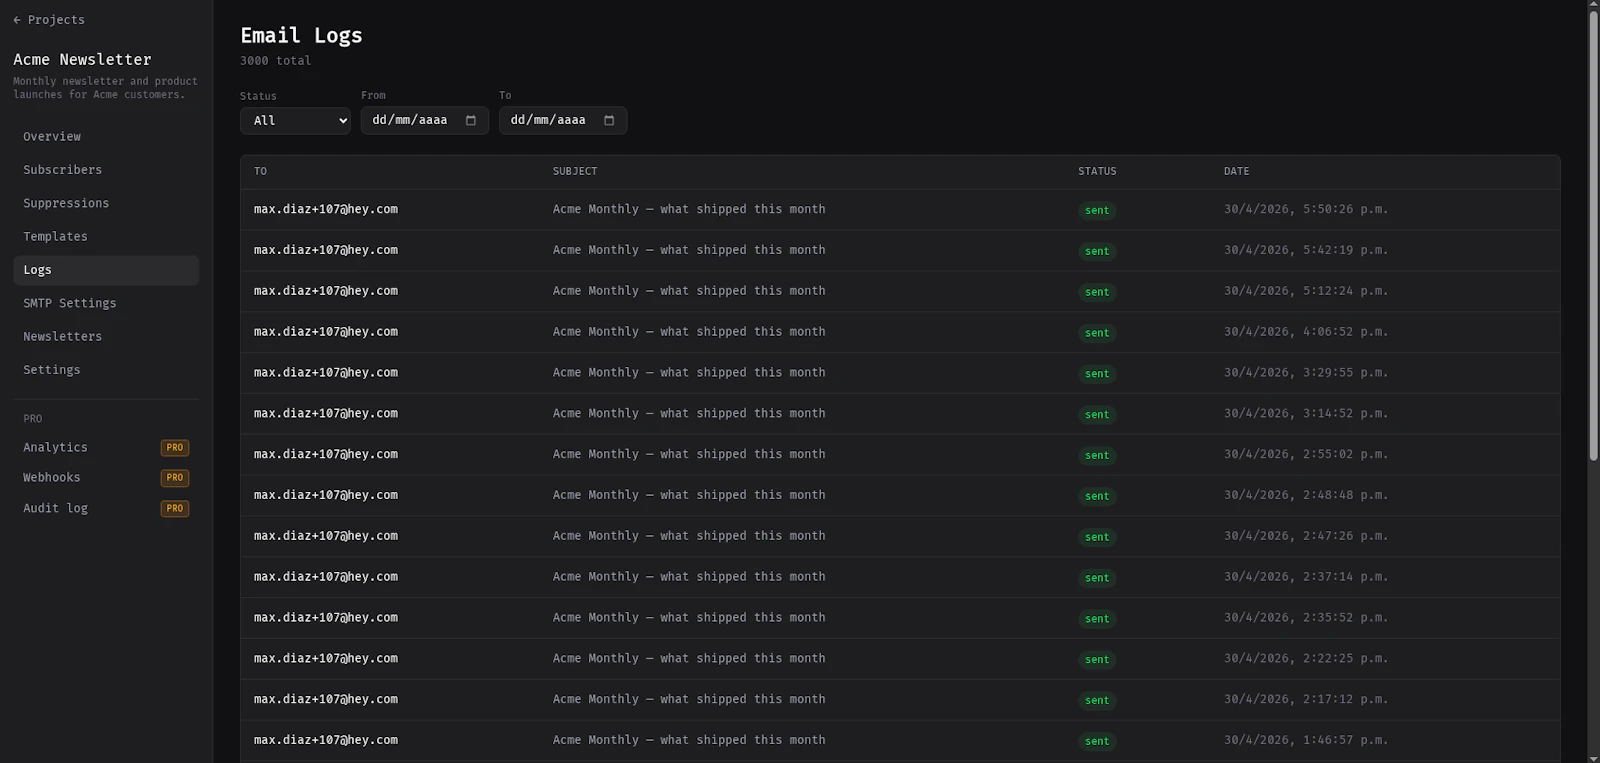
Task: Open SMTP Settings
Action: pos(106,303)
